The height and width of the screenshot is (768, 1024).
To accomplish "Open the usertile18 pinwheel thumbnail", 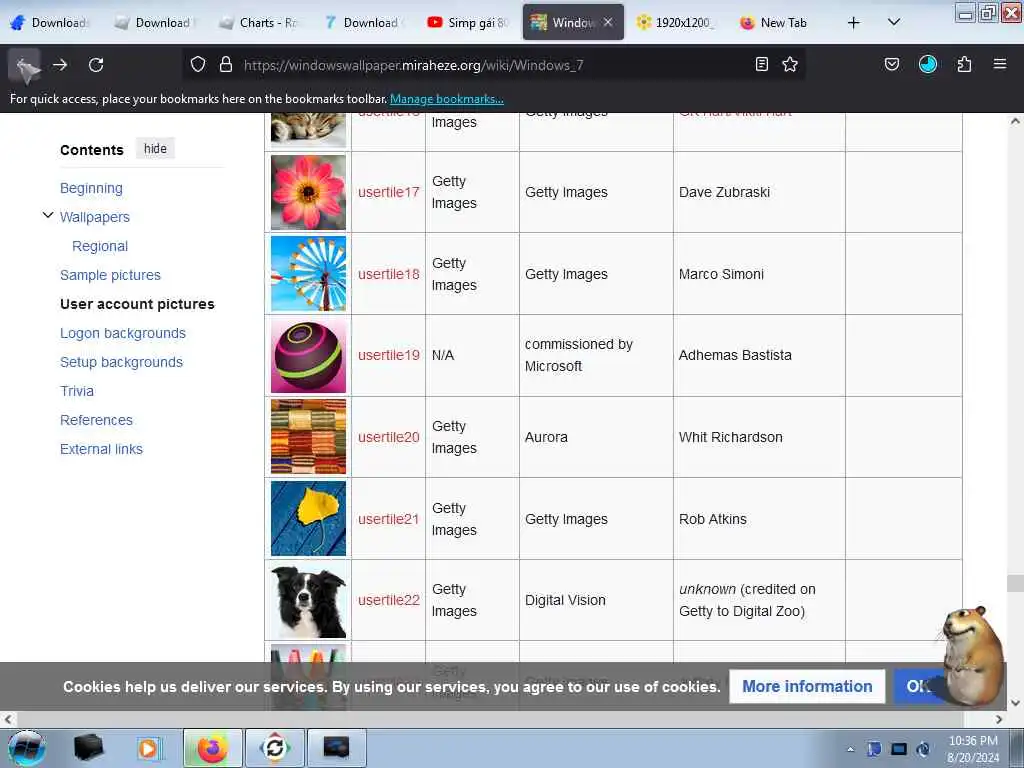I will click(x=308, y=274).
